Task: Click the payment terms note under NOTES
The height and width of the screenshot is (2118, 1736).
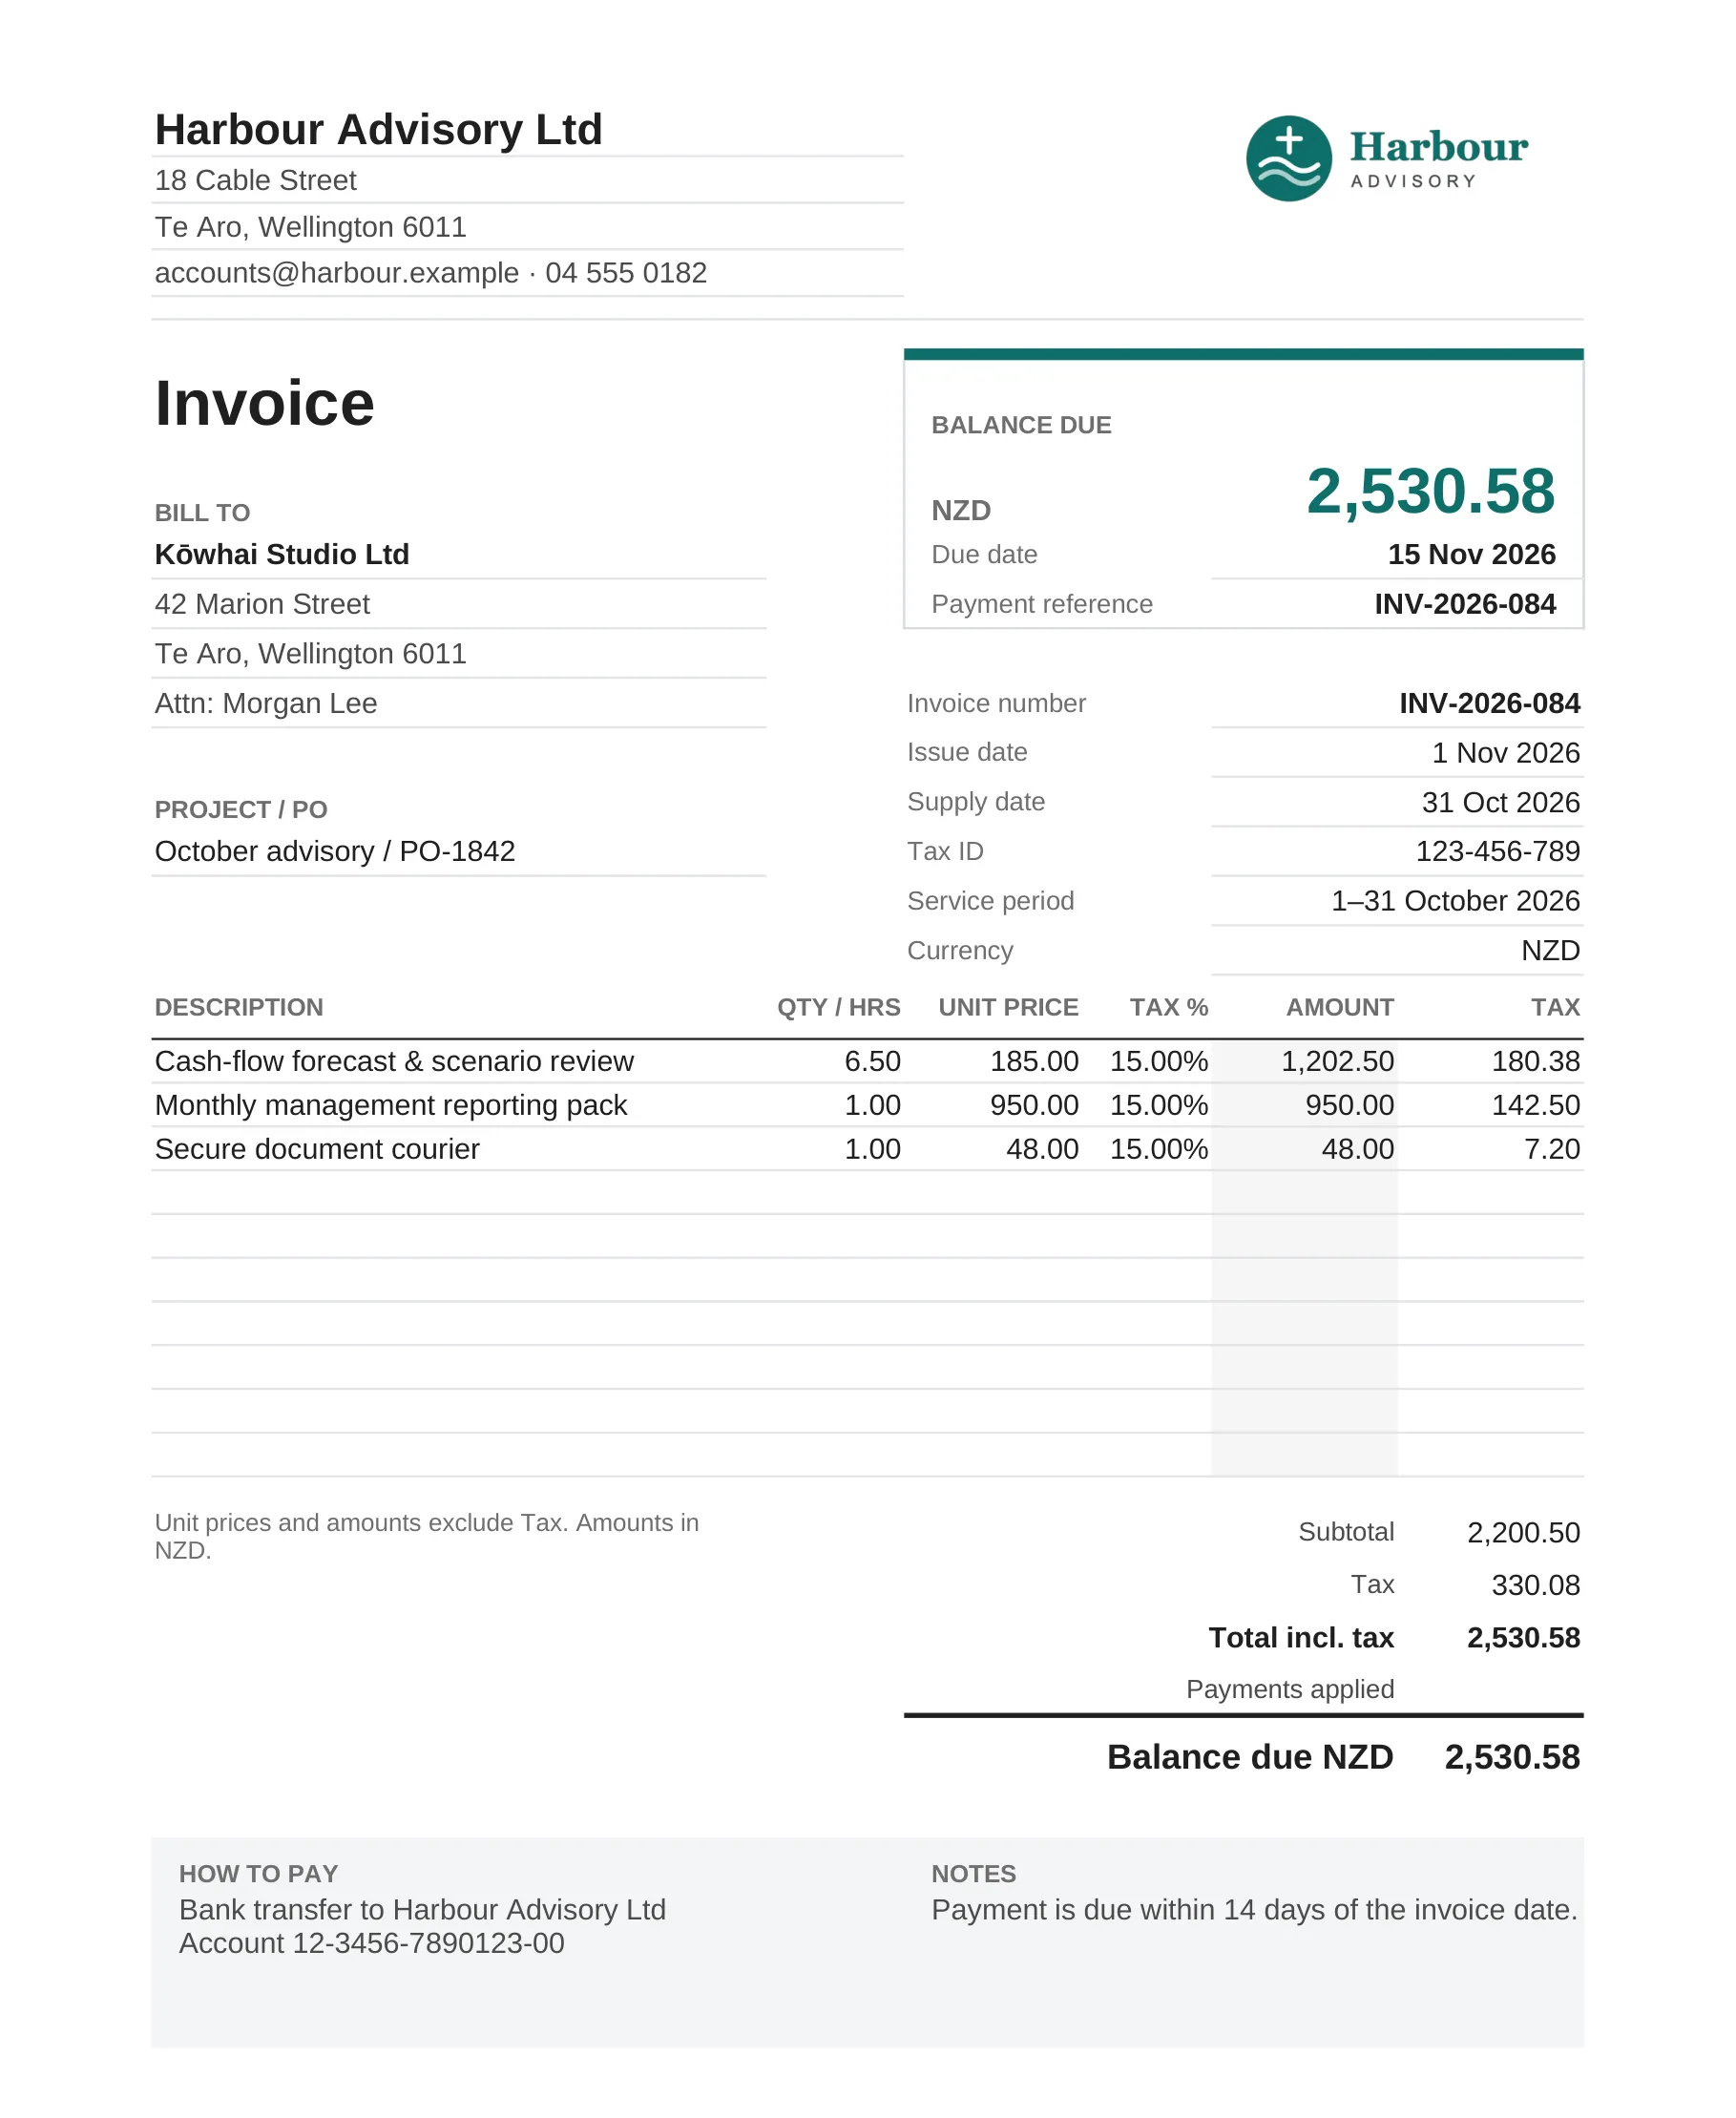Action: point(1254,1910)
